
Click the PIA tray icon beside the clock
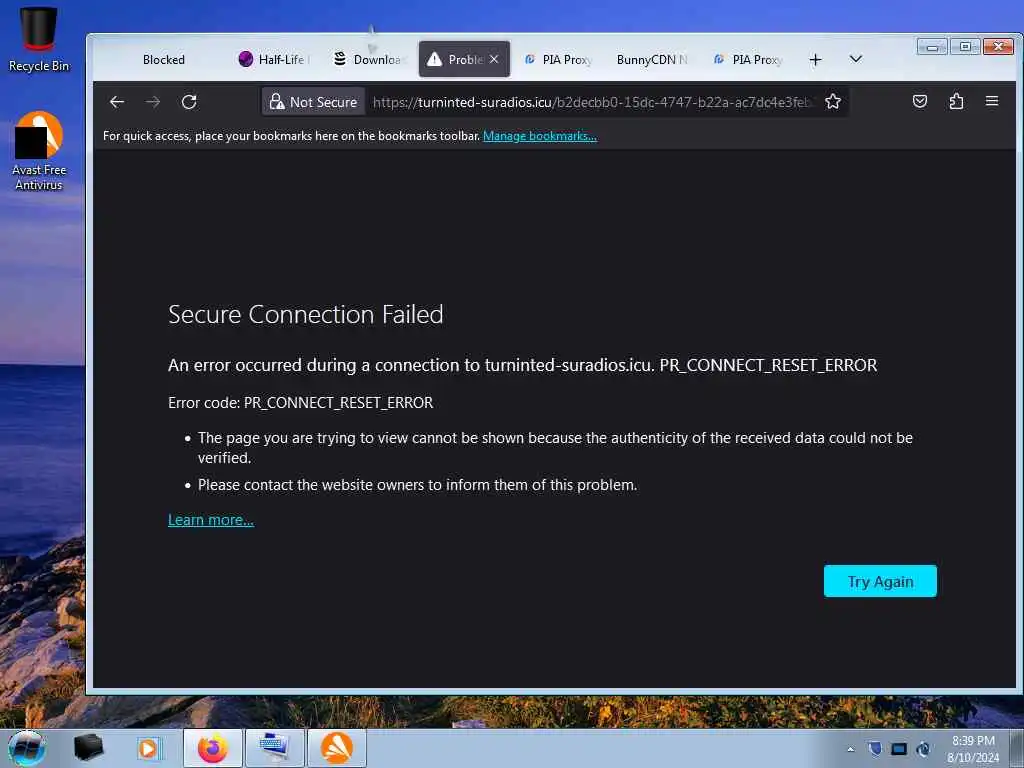(x=923, y=748)
